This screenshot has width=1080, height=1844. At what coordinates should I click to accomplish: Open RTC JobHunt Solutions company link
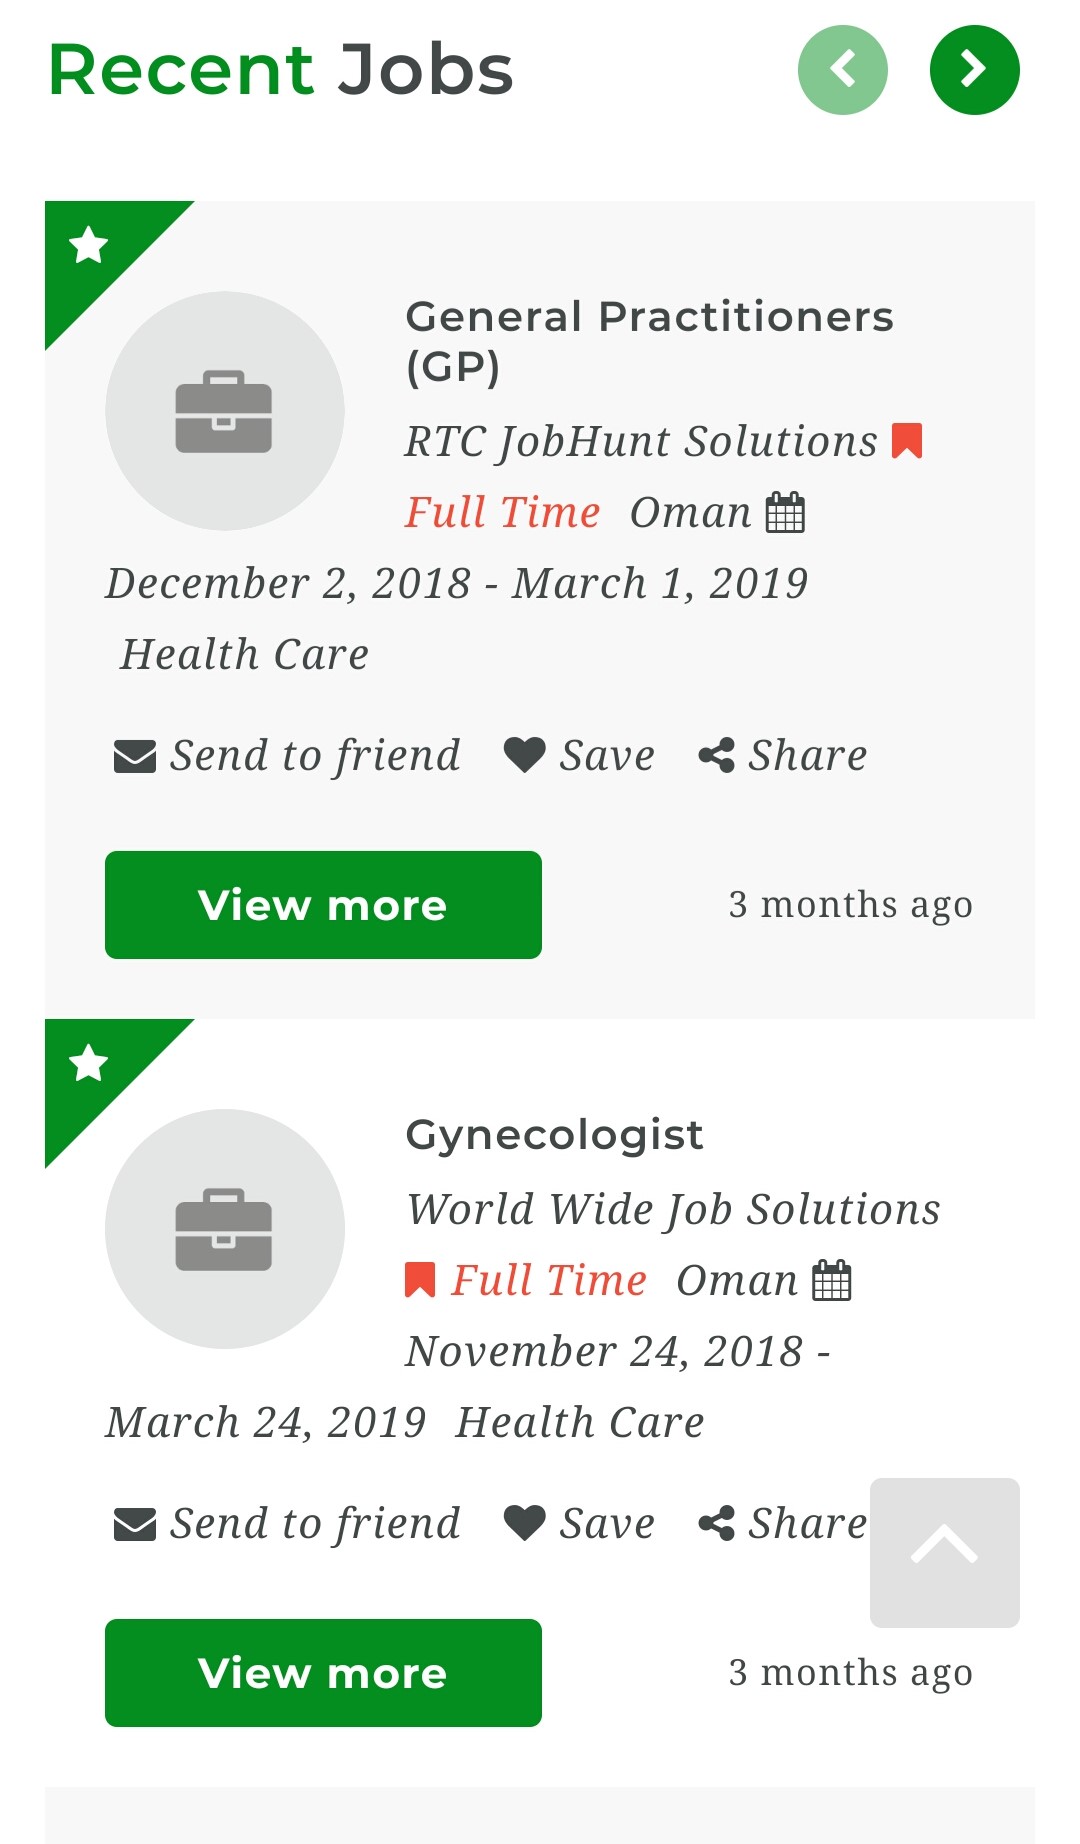[641, 441]
